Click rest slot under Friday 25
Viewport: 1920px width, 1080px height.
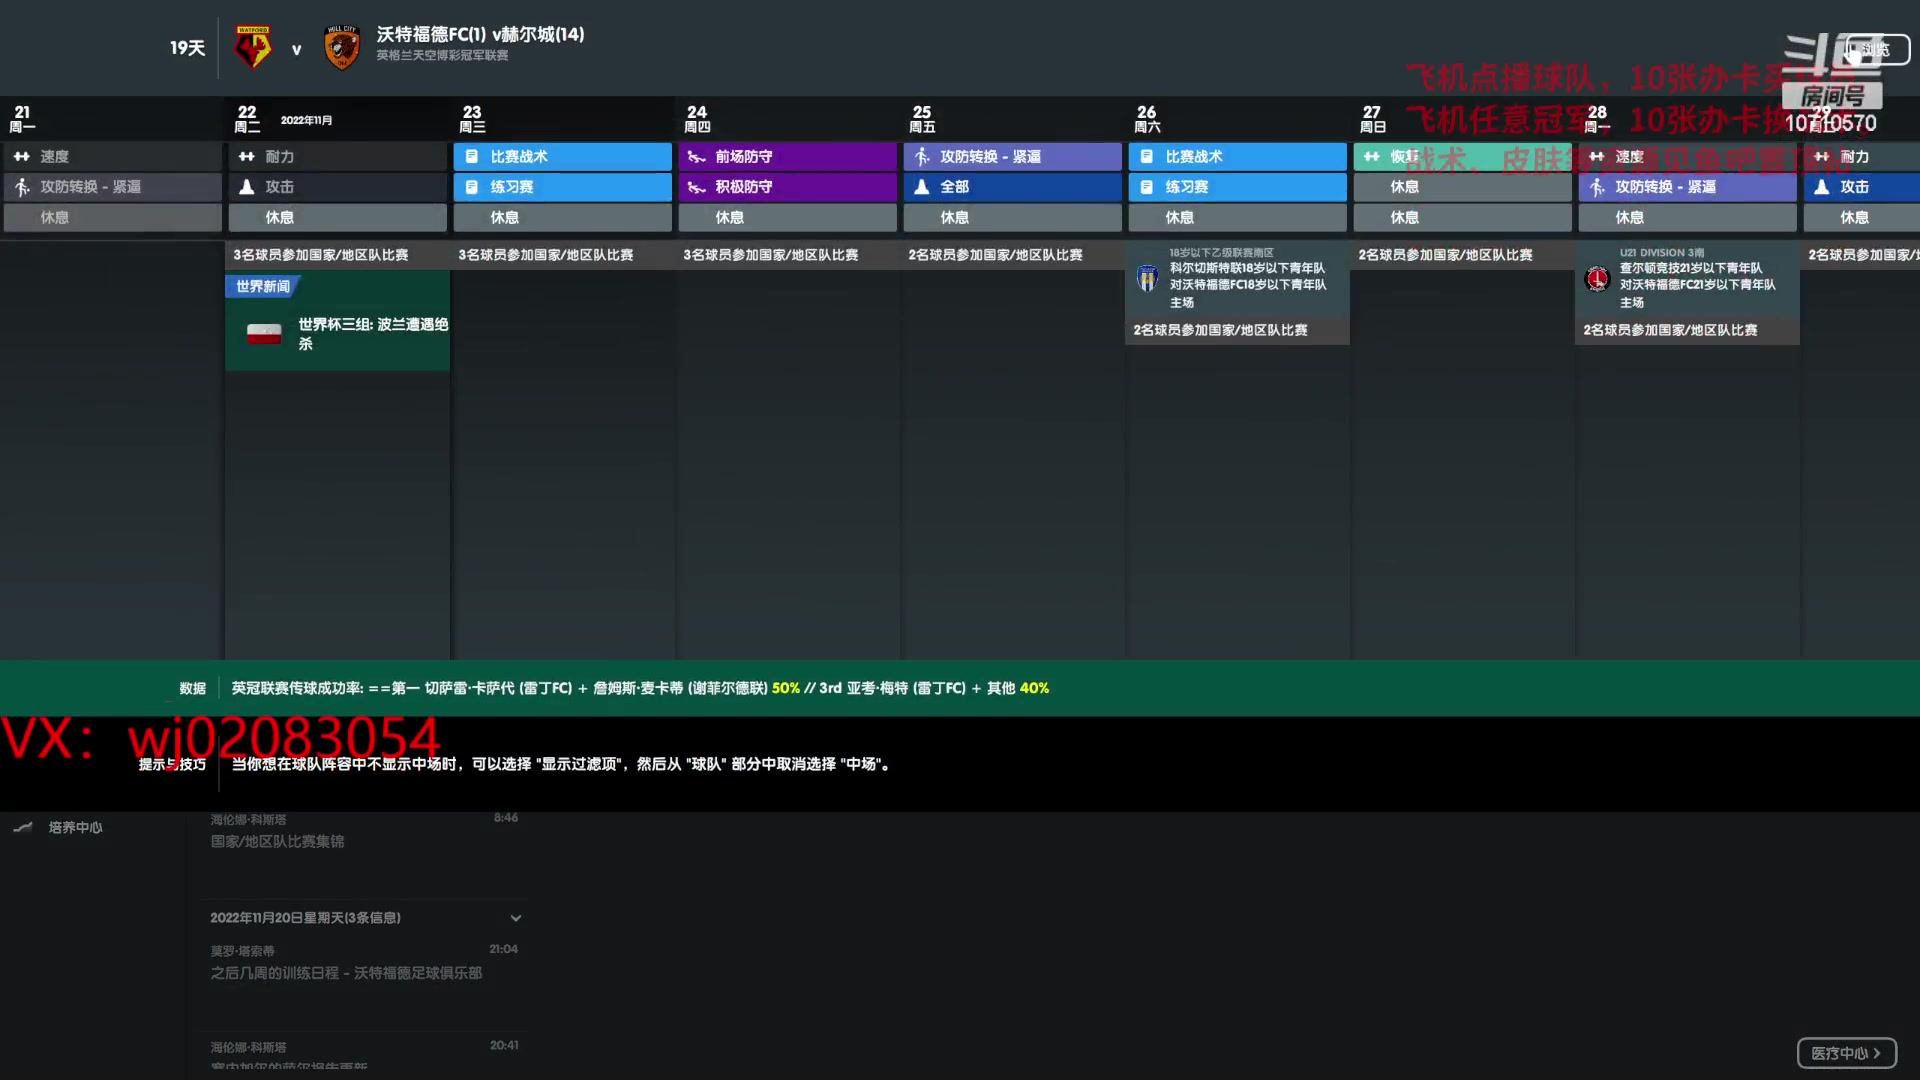point(1012,217)
